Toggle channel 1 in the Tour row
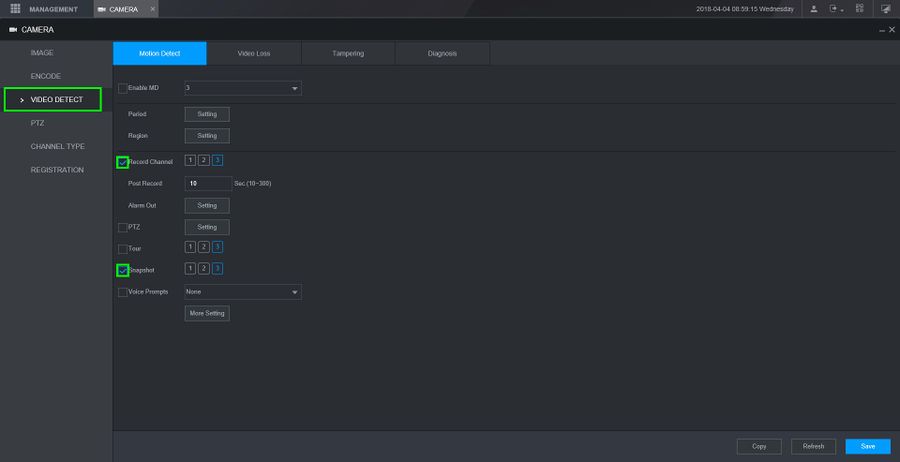This screenshot has height=462, width=900. [x=190, y=247]
